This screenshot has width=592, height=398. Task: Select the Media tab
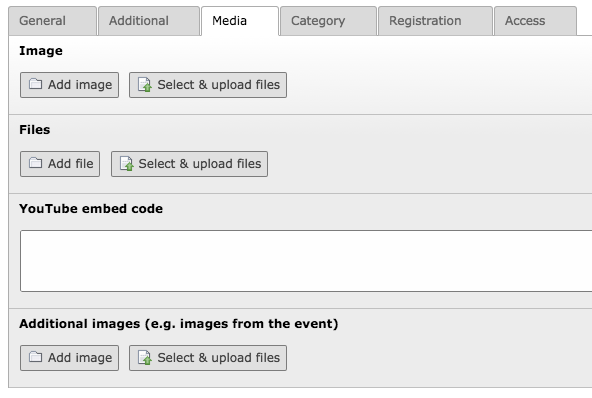240,21
